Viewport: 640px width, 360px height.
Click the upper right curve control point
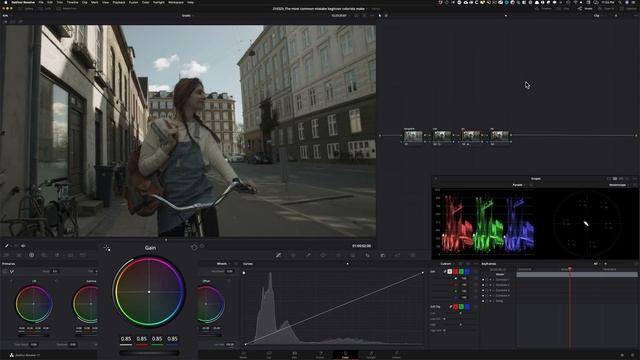click(x=423, y=273)
